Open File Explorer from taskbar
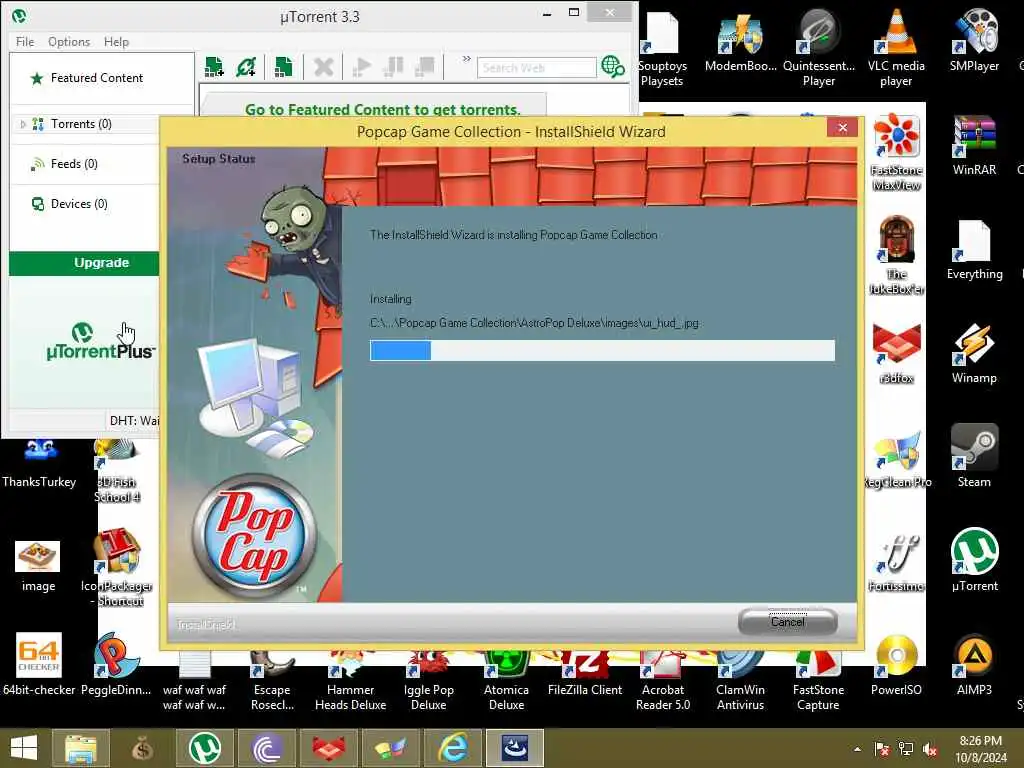Screen dimensions: 1024x768 click(x=80, y=748)
